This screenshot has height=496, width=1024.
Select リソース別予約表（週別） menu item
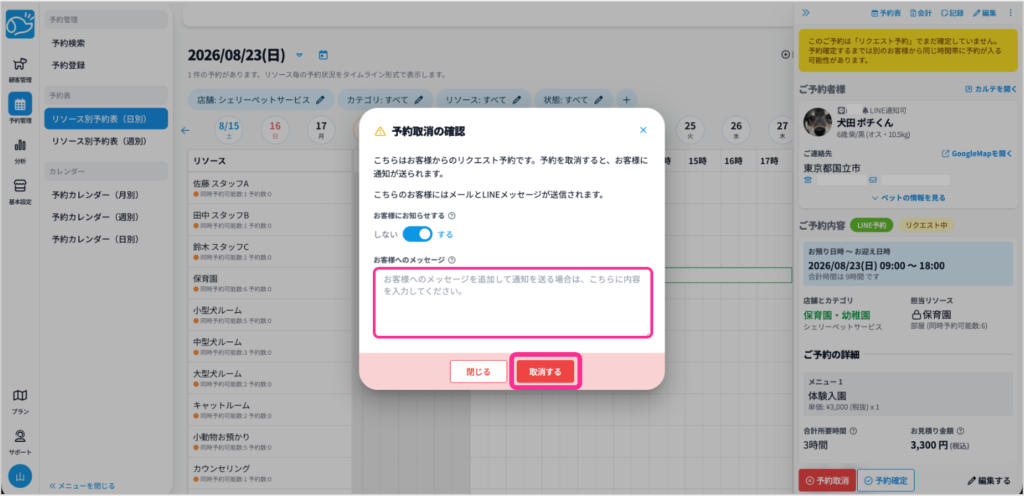(99, 141)
